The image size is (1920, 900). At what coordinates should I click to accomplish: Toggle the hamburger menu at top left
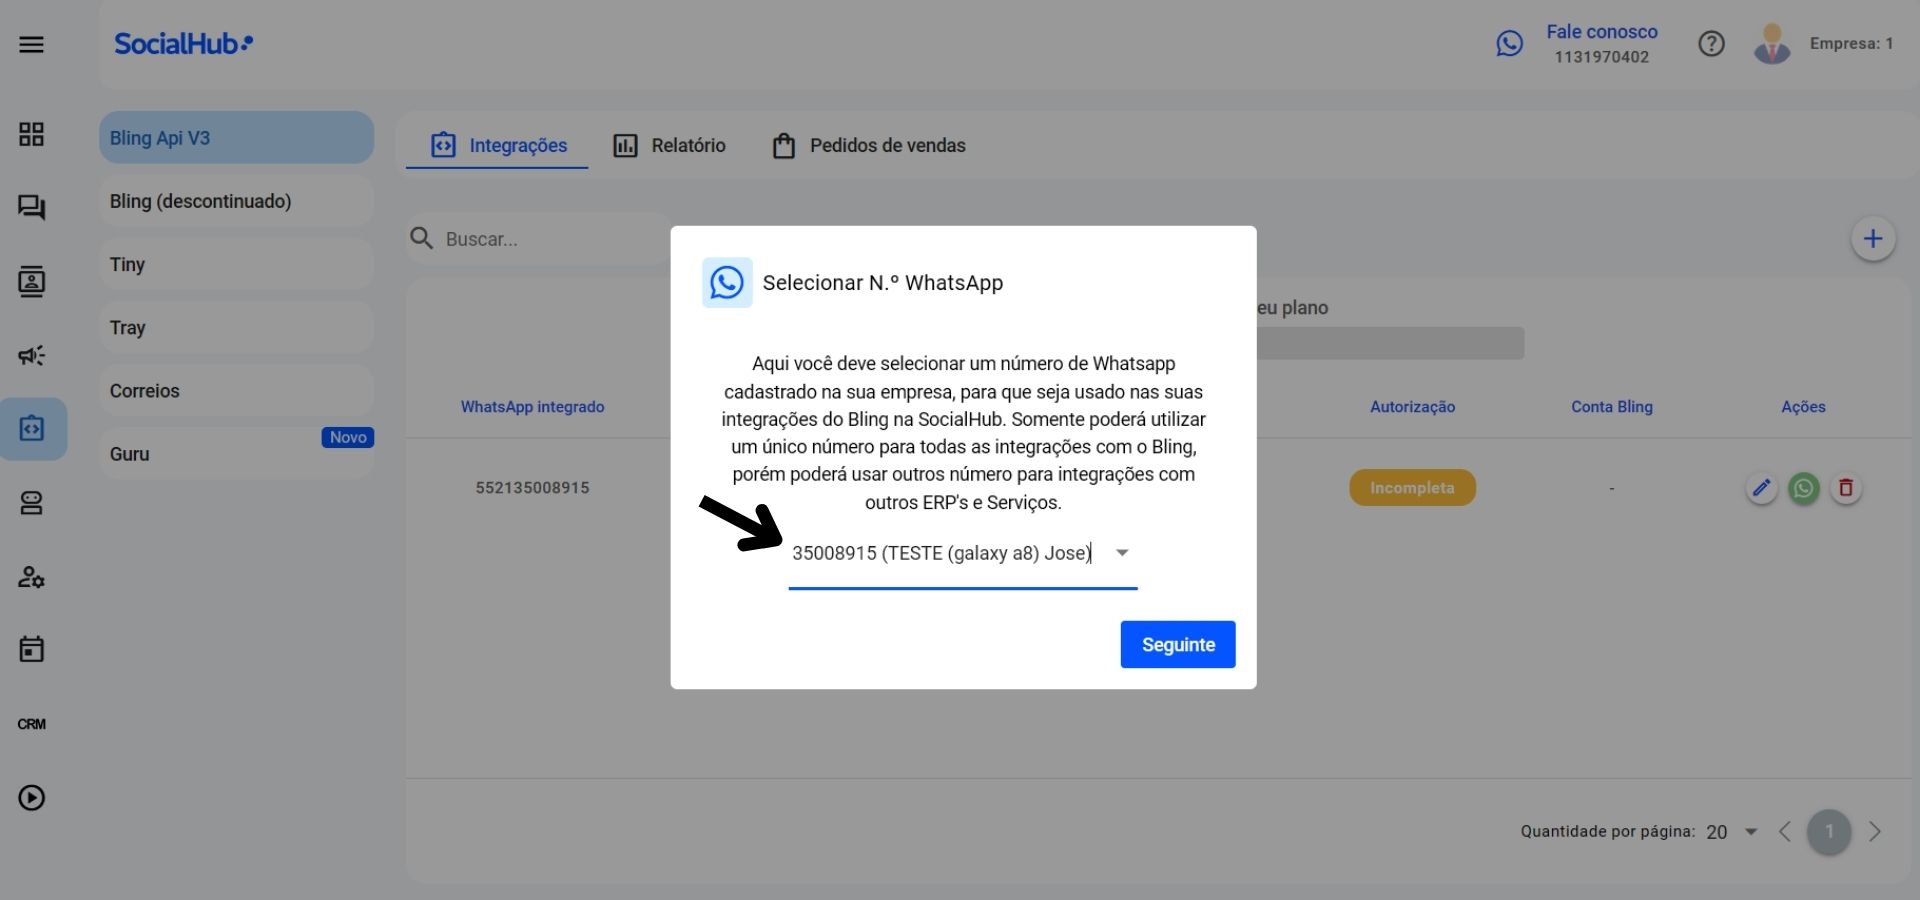coord(33,44)
